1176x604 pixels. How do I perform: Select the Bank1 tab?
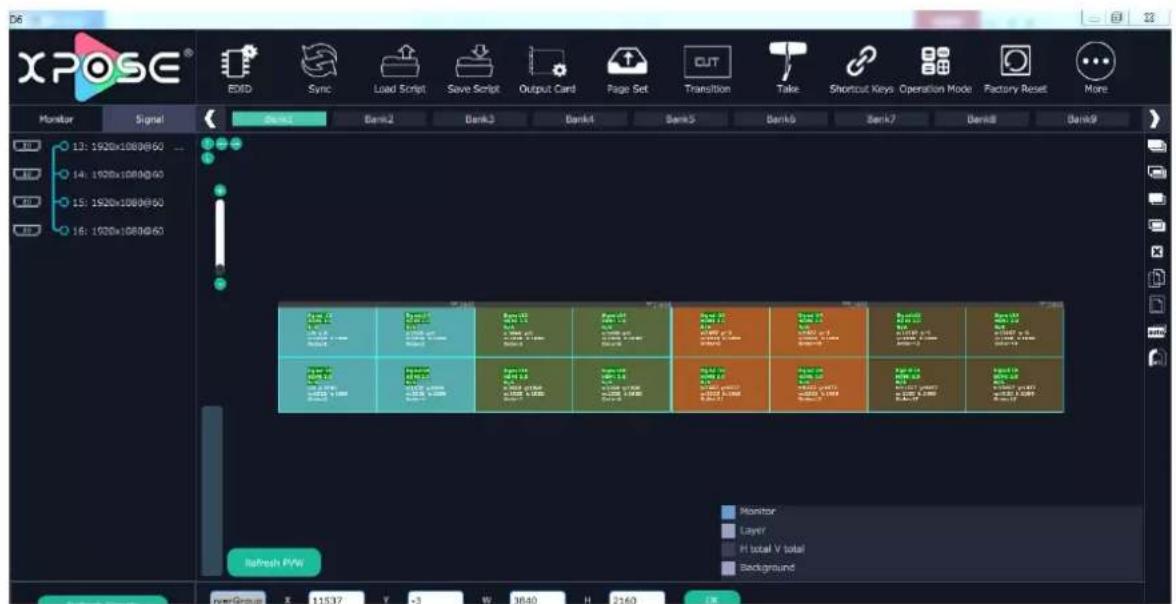280,119
